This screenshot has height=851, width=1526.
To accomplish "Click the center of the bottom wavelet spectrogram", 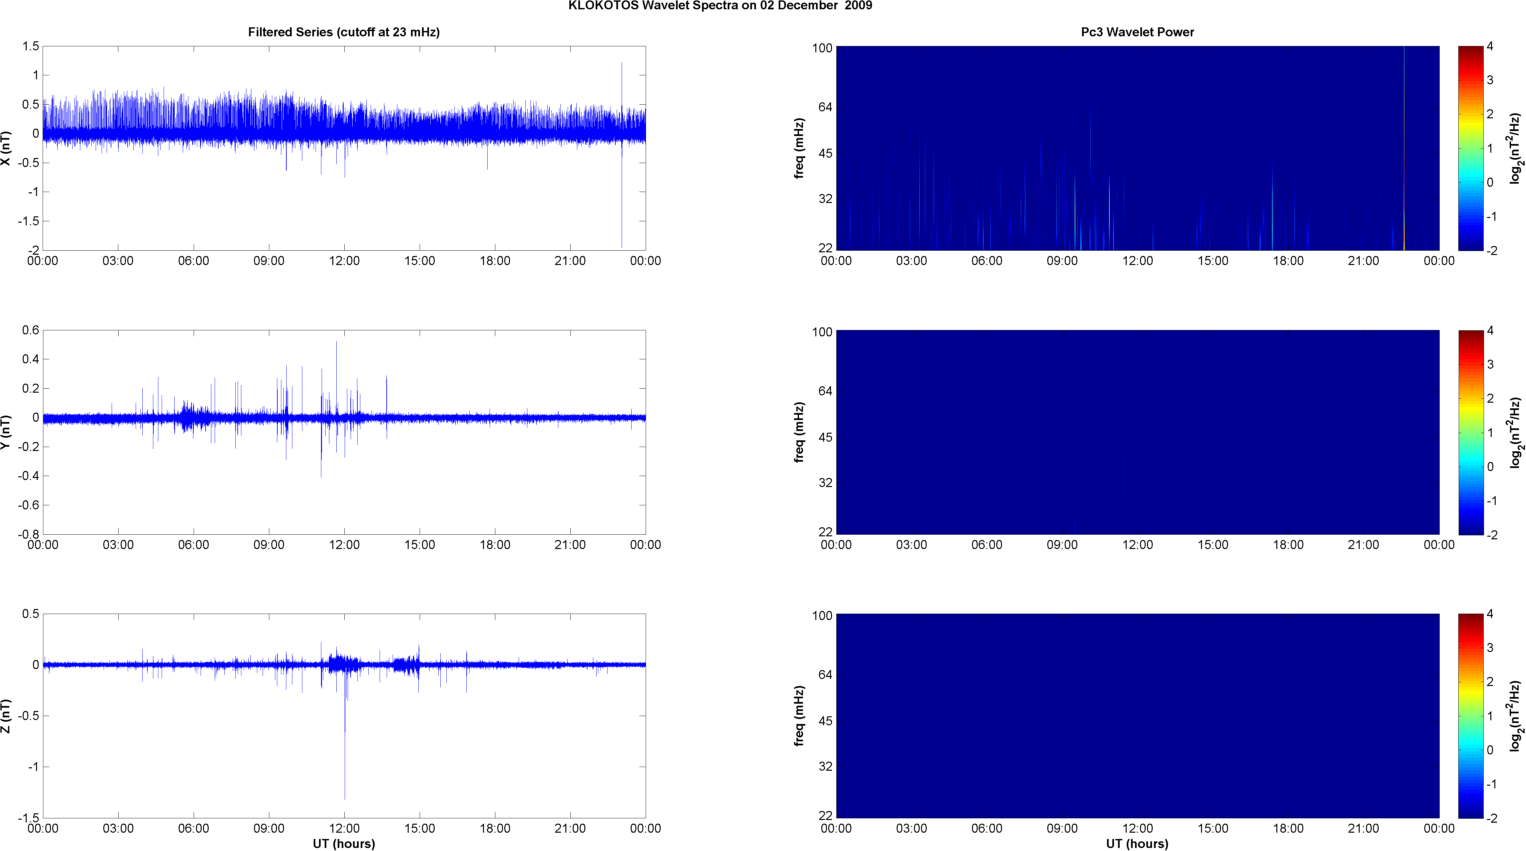I will tap(1137, 716).
